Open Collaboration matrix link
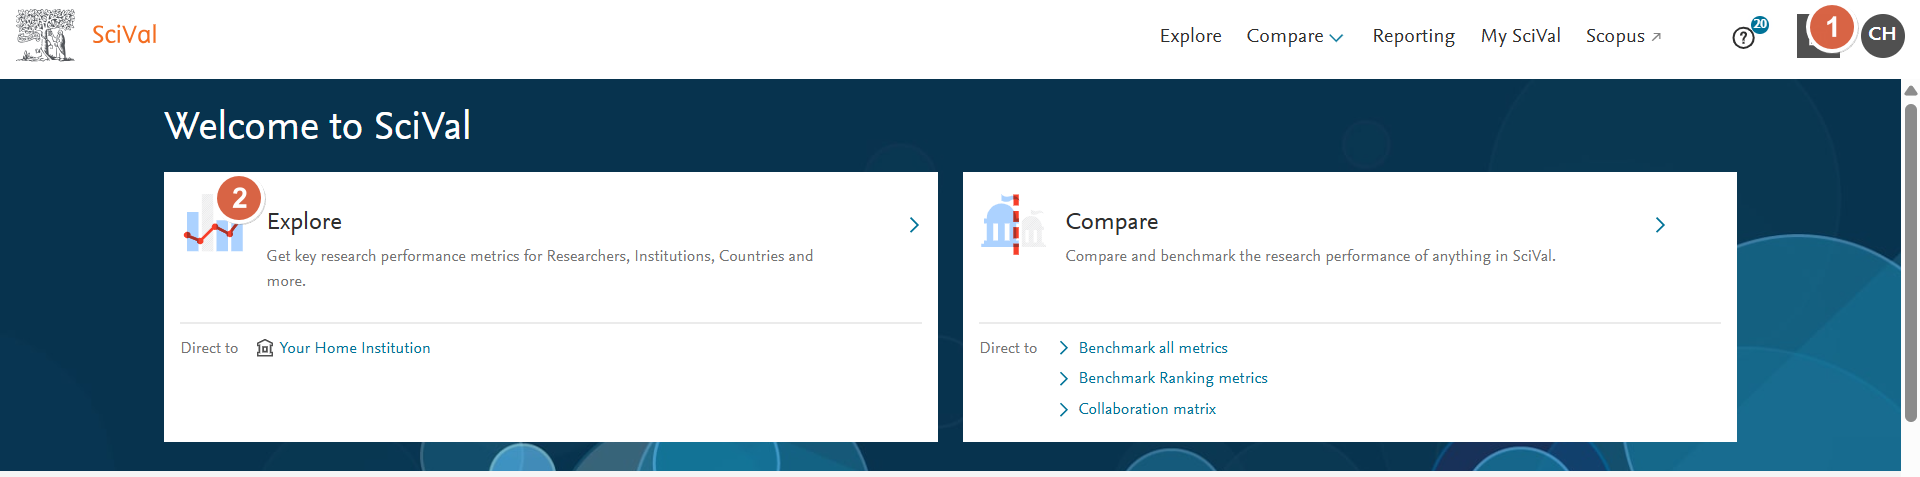This screenshot has width=1920, height=477. (x=1147, y=409)
